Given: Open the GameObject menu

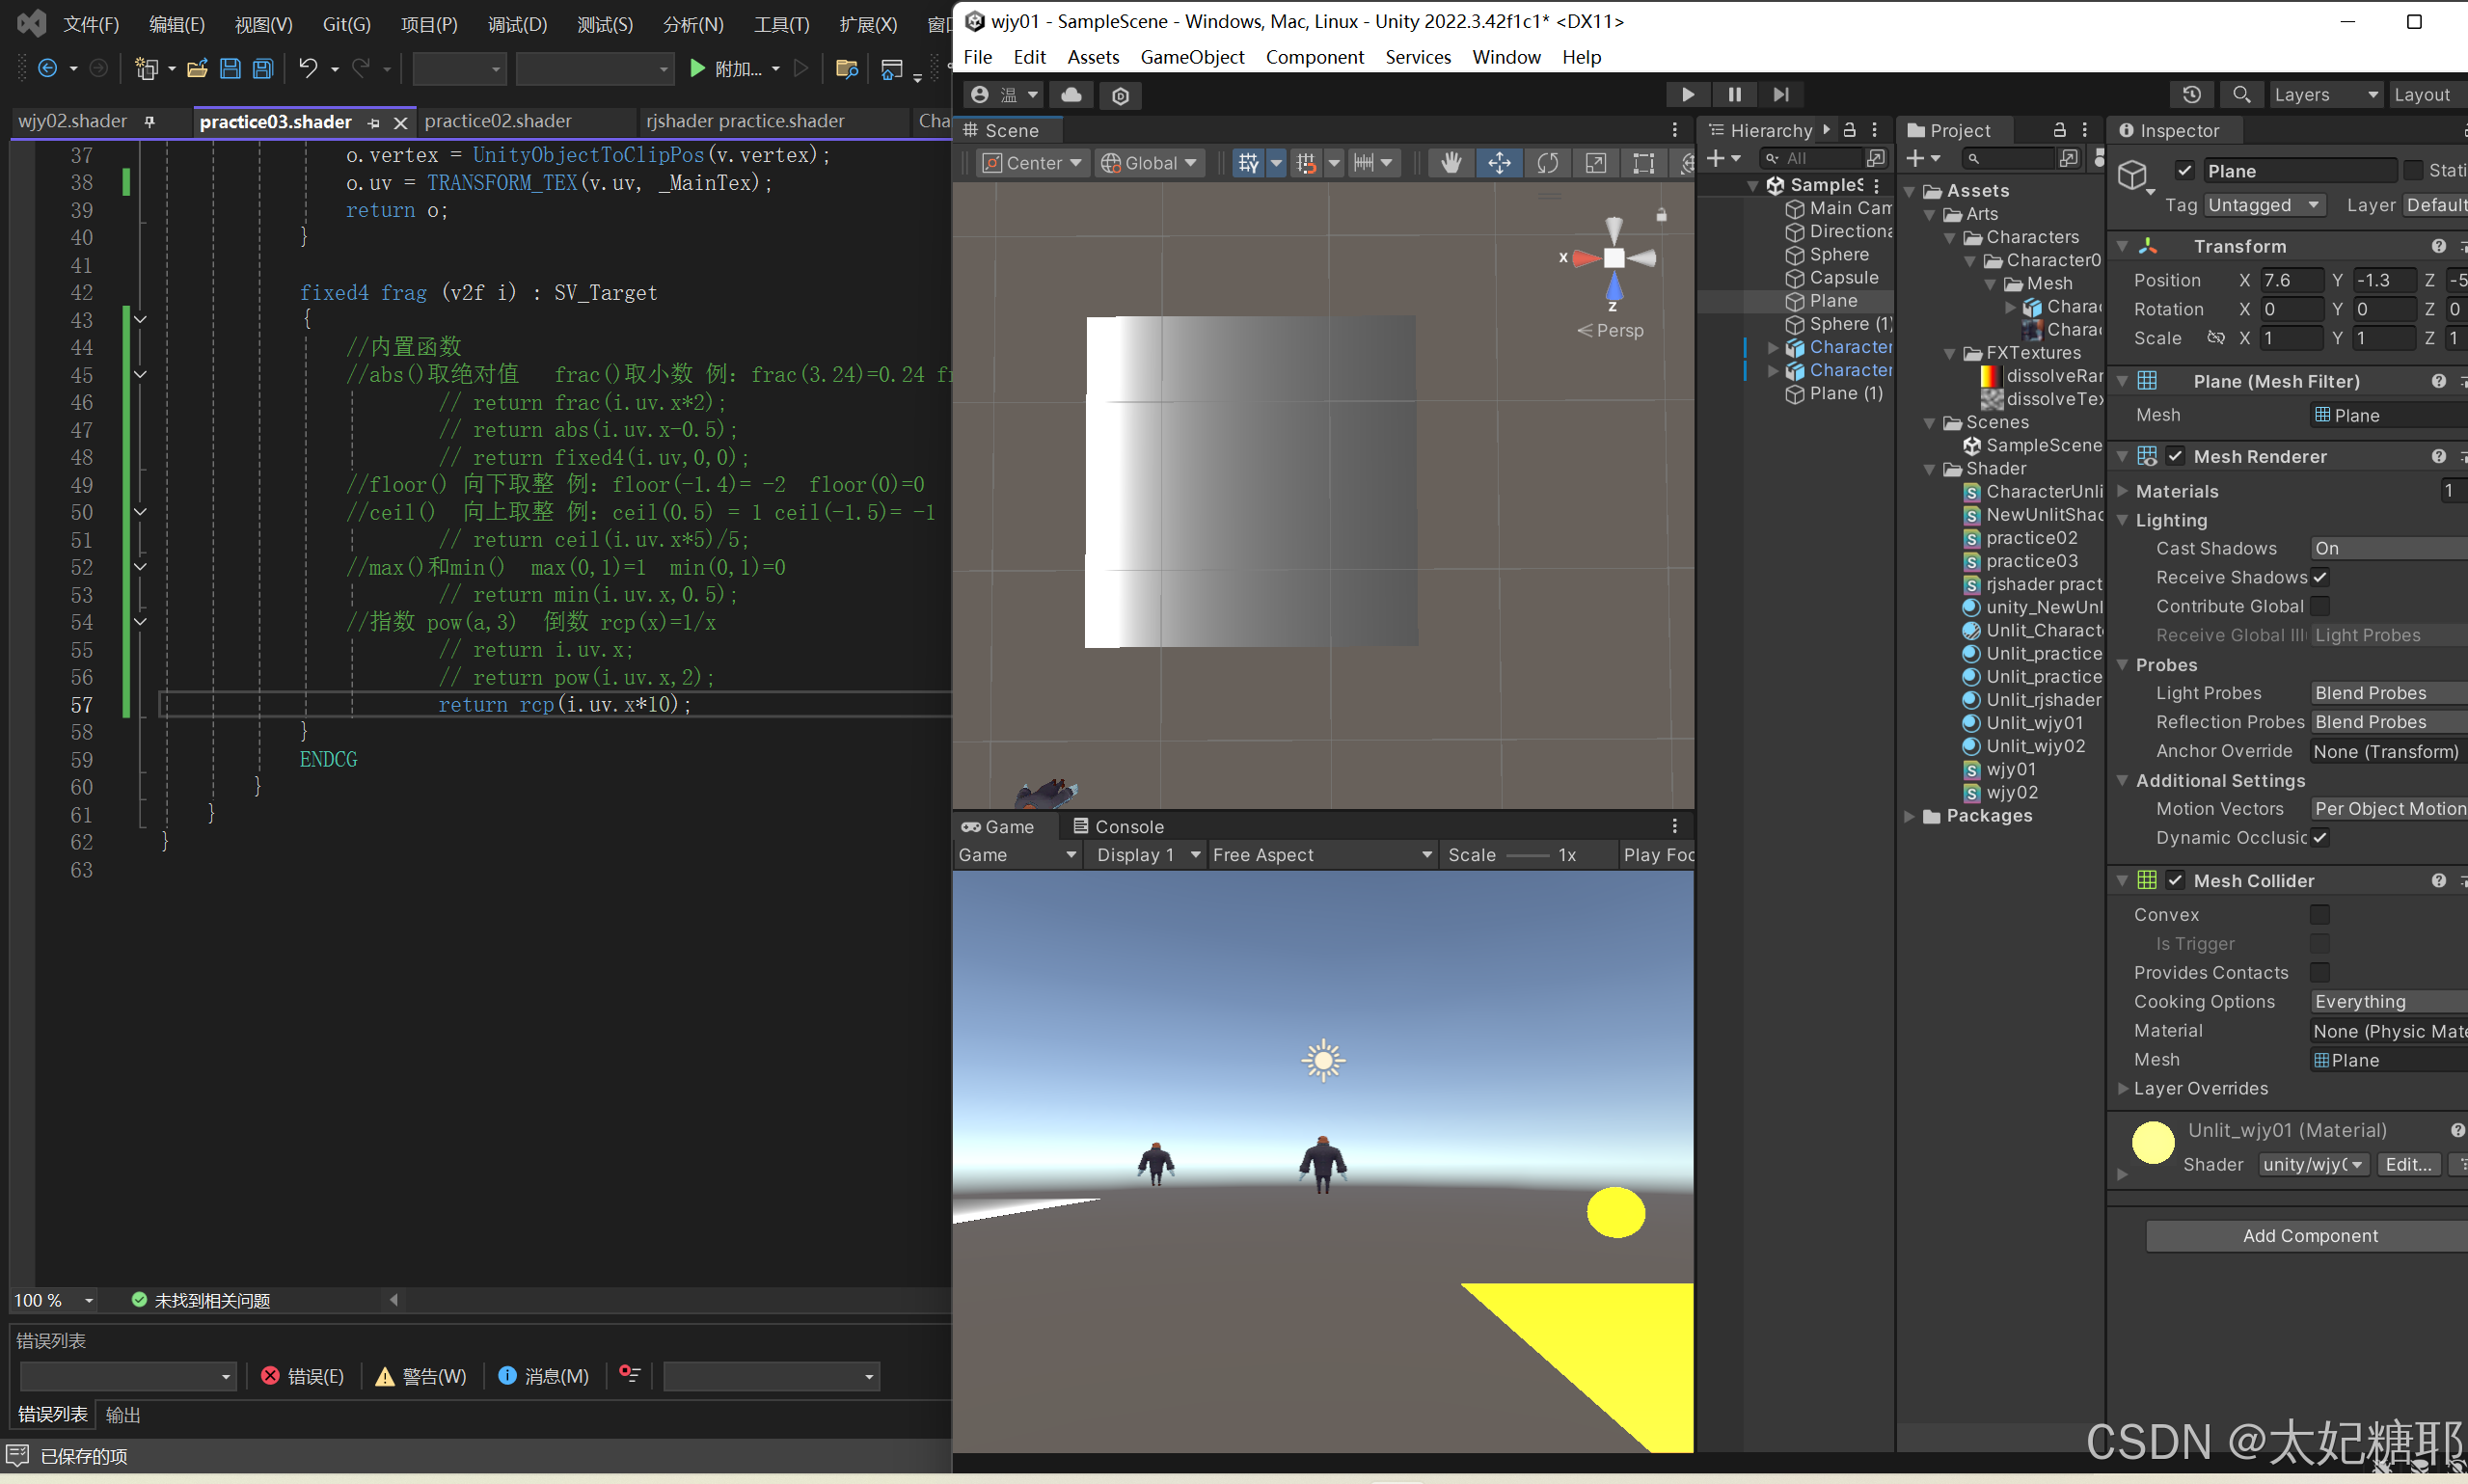Looking at the screenshot, I should coord(1192,57).
